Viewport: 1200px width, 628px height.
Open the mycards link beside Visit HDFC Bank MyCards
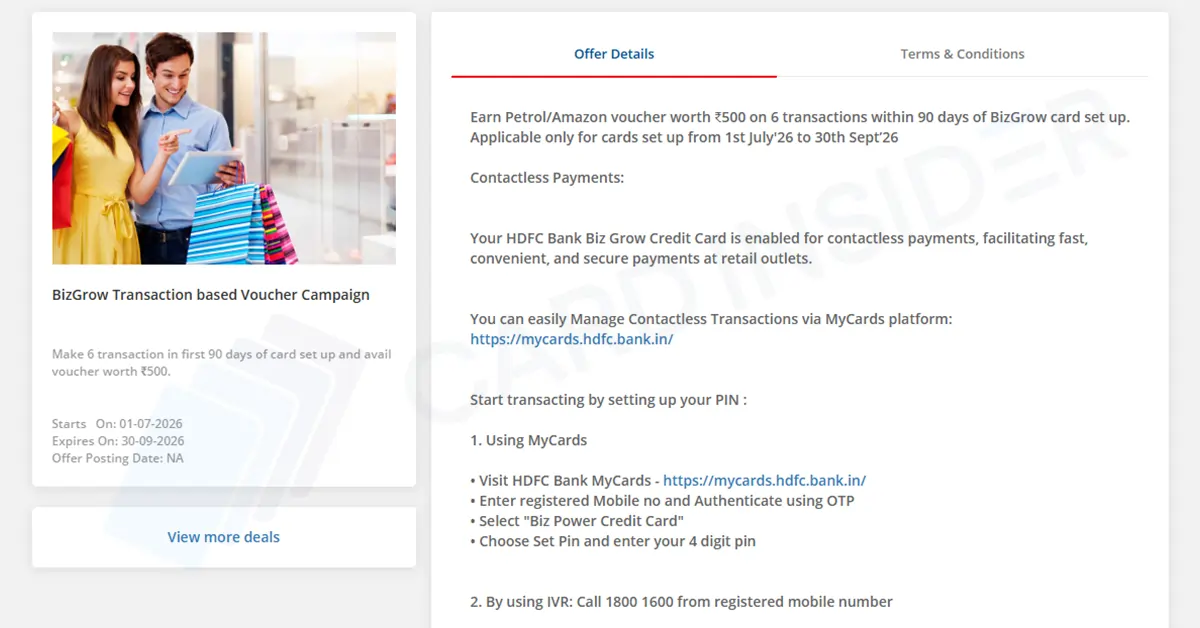pyautogui.click(x=764, y=480)
